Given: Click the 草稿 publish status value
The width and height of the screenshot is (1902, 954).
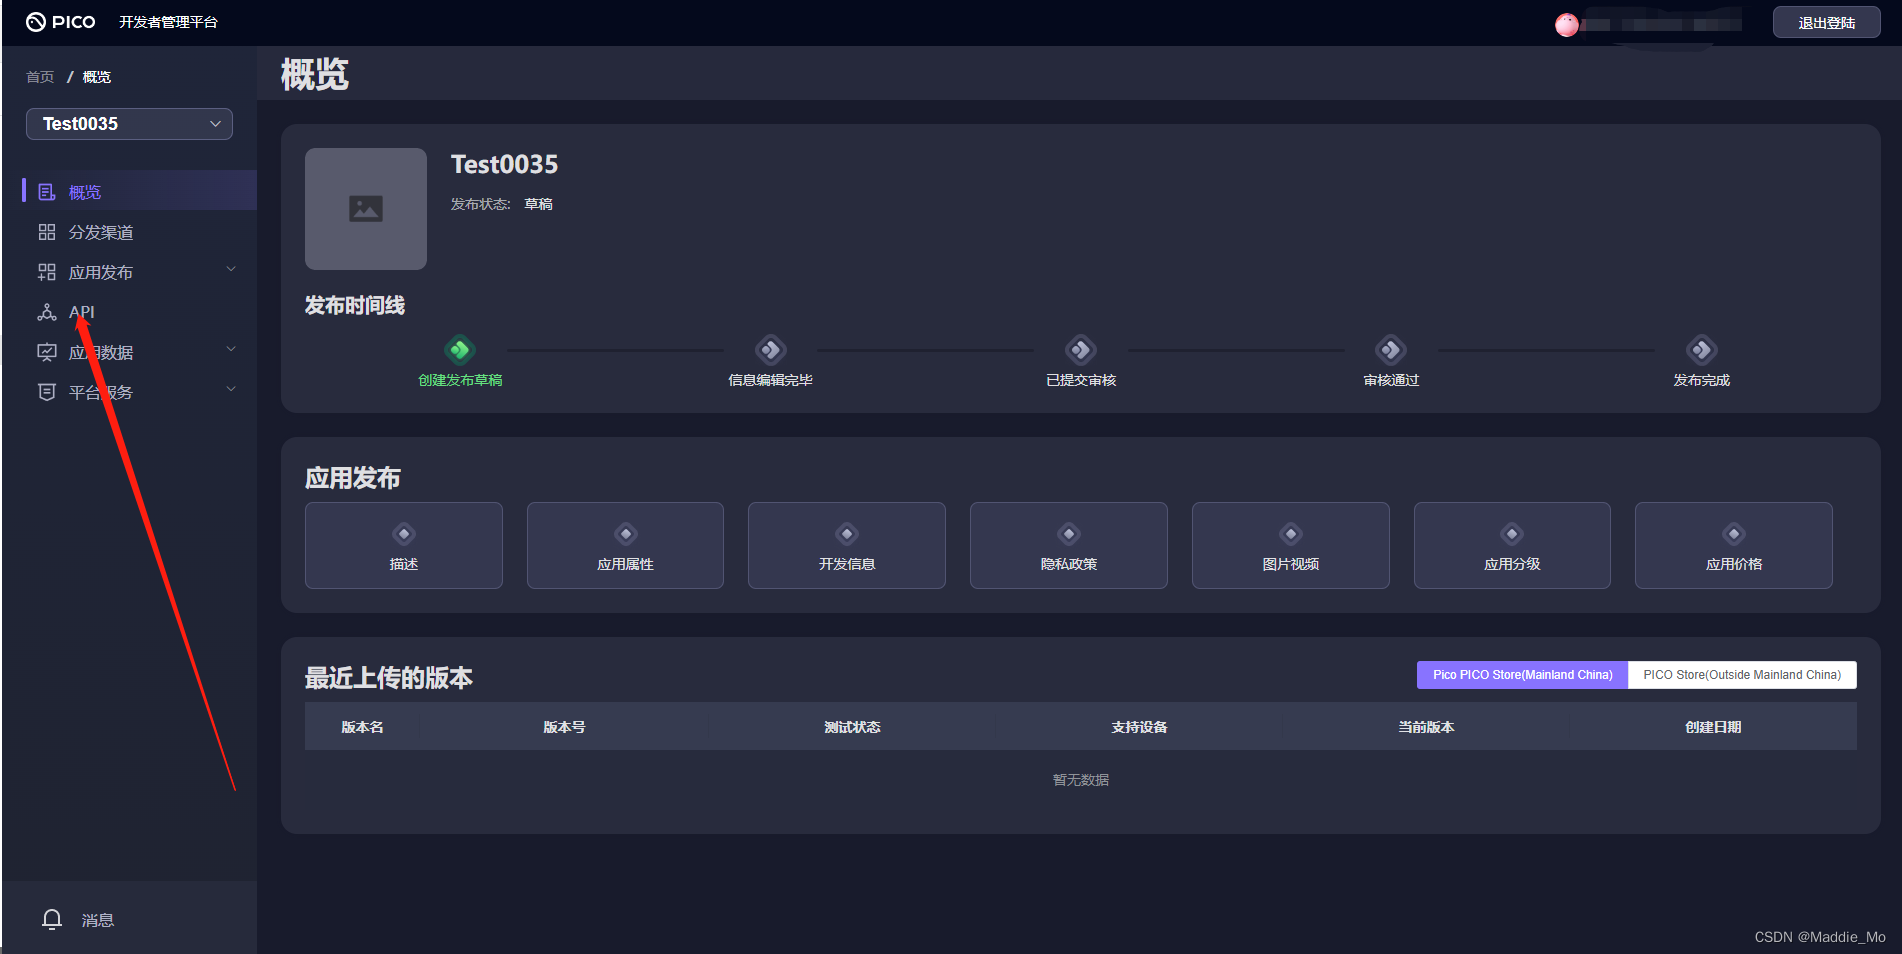Looking at the screenshot, I should pyautogui.click(x=538, y=204).
